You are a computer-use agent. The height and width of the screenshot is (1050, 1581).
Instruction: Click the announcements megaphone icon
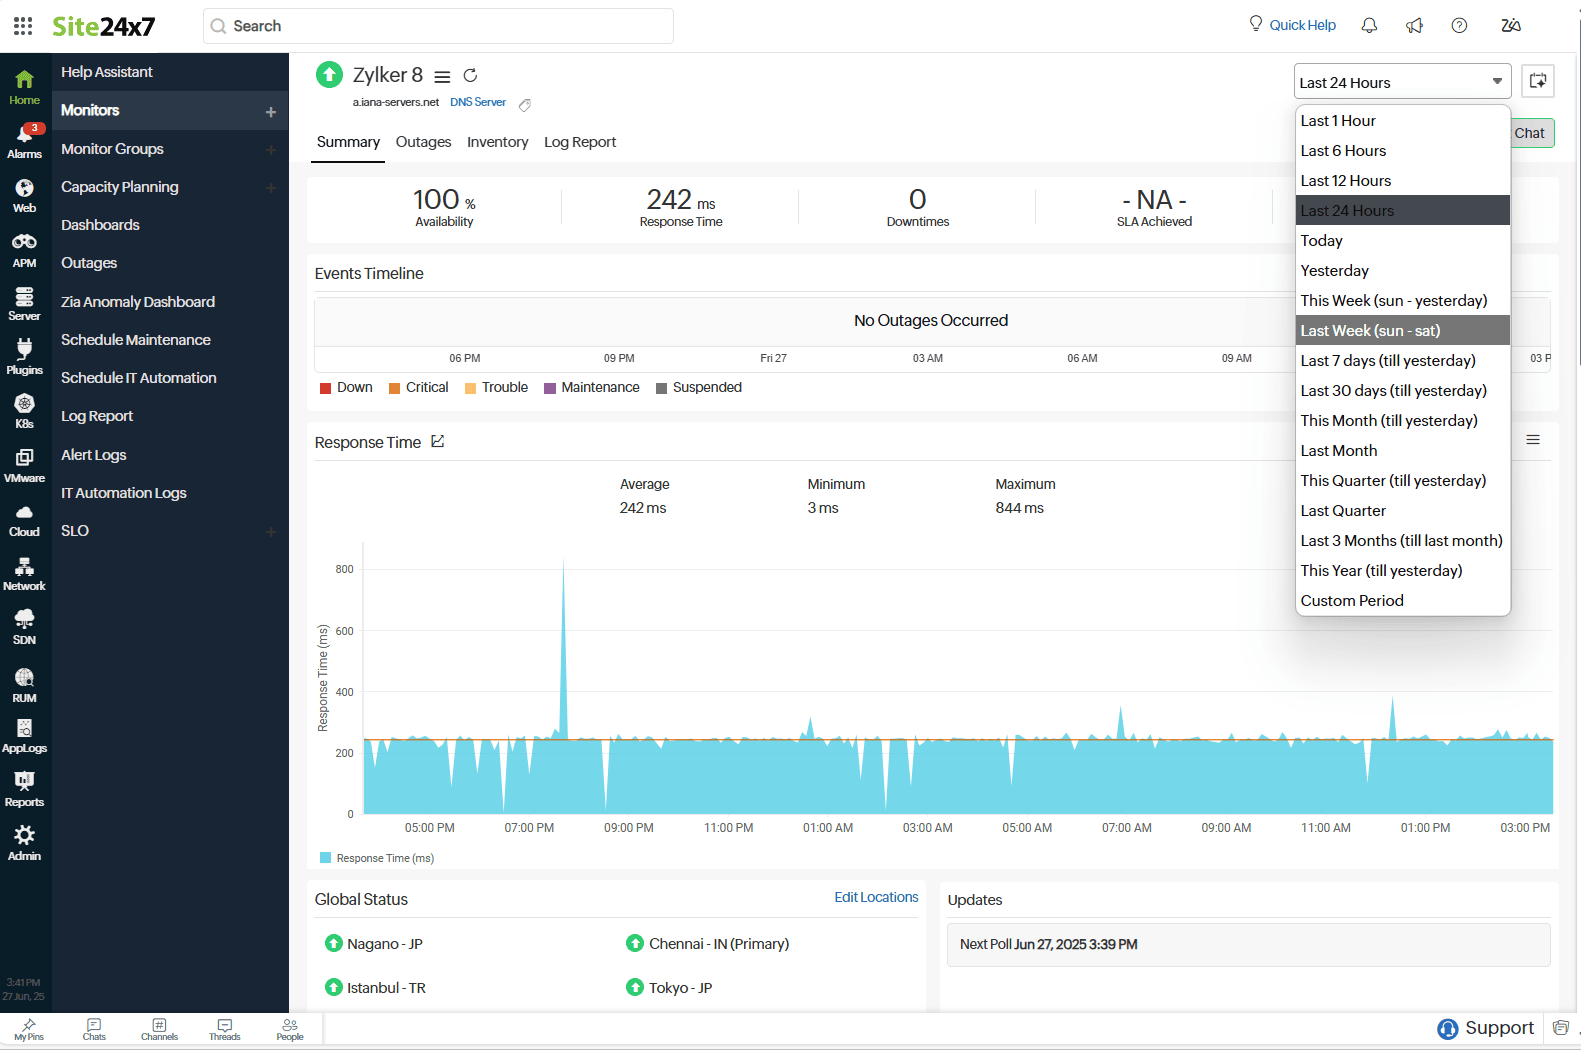[1414, 26]
